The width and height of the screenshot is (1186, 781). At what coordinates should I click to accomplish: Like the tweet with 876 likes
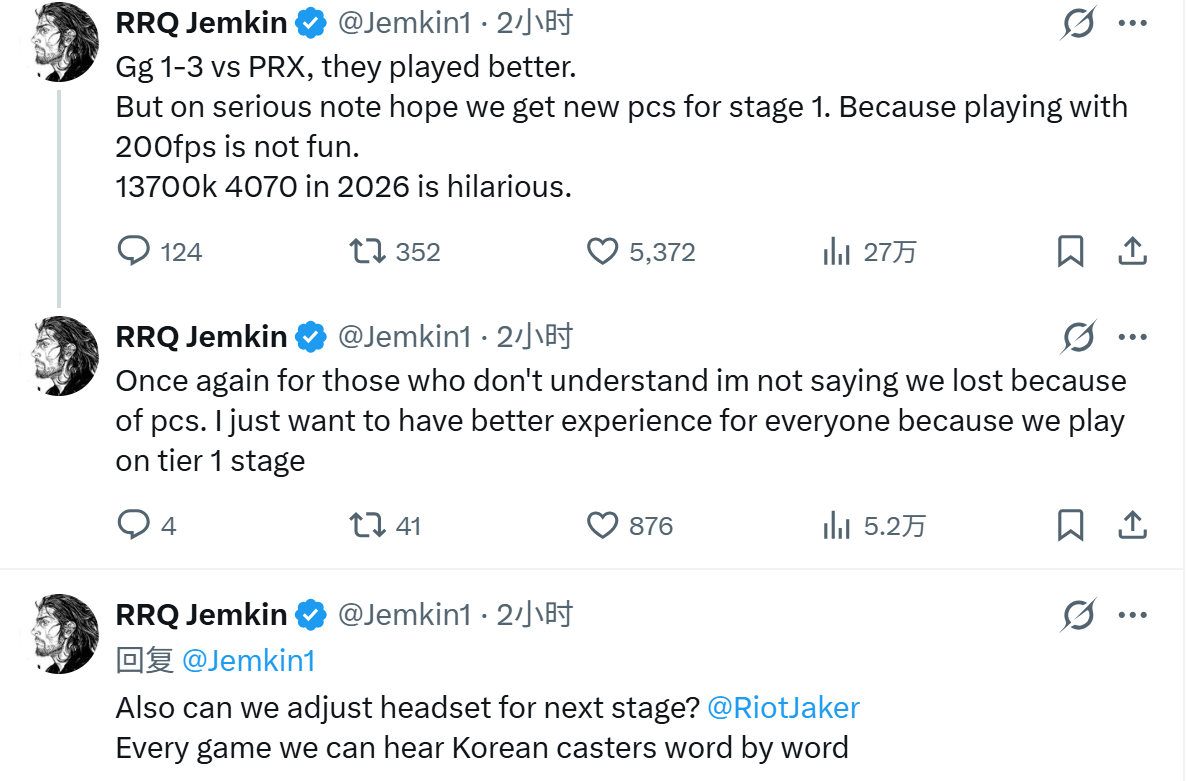(x=602, y=525)
